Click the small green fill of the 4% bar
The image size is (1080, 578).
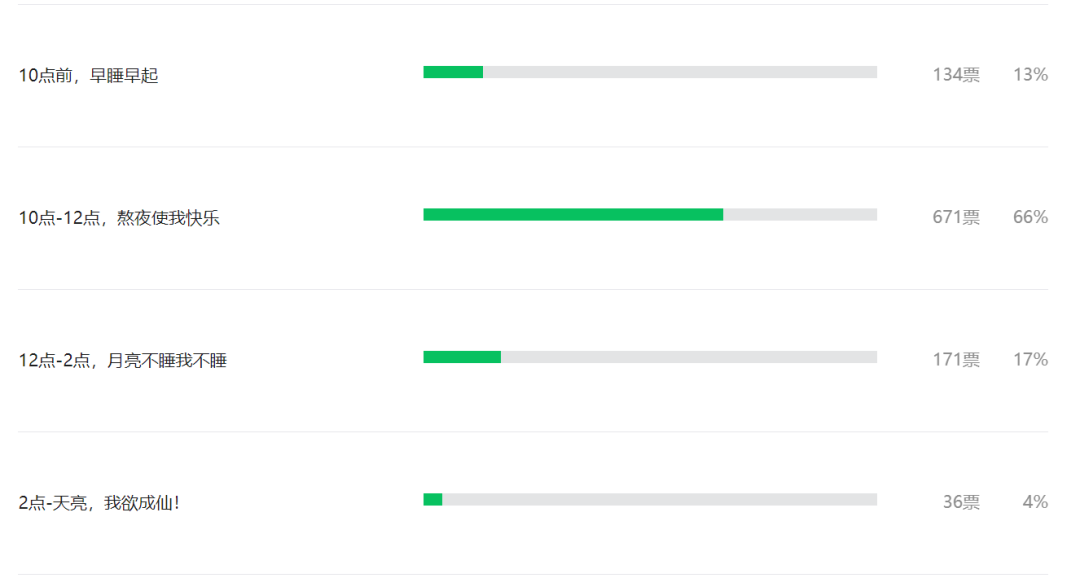[433, 500]
